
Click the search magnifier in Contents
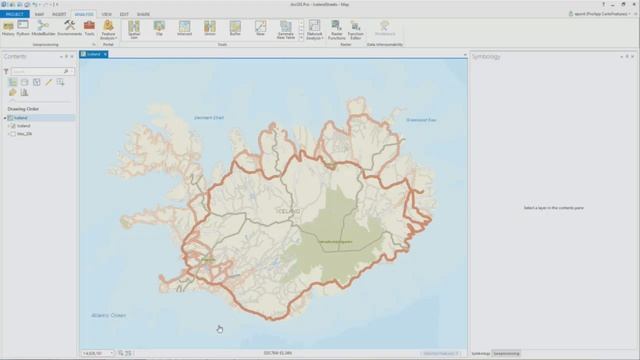point(66,71)
